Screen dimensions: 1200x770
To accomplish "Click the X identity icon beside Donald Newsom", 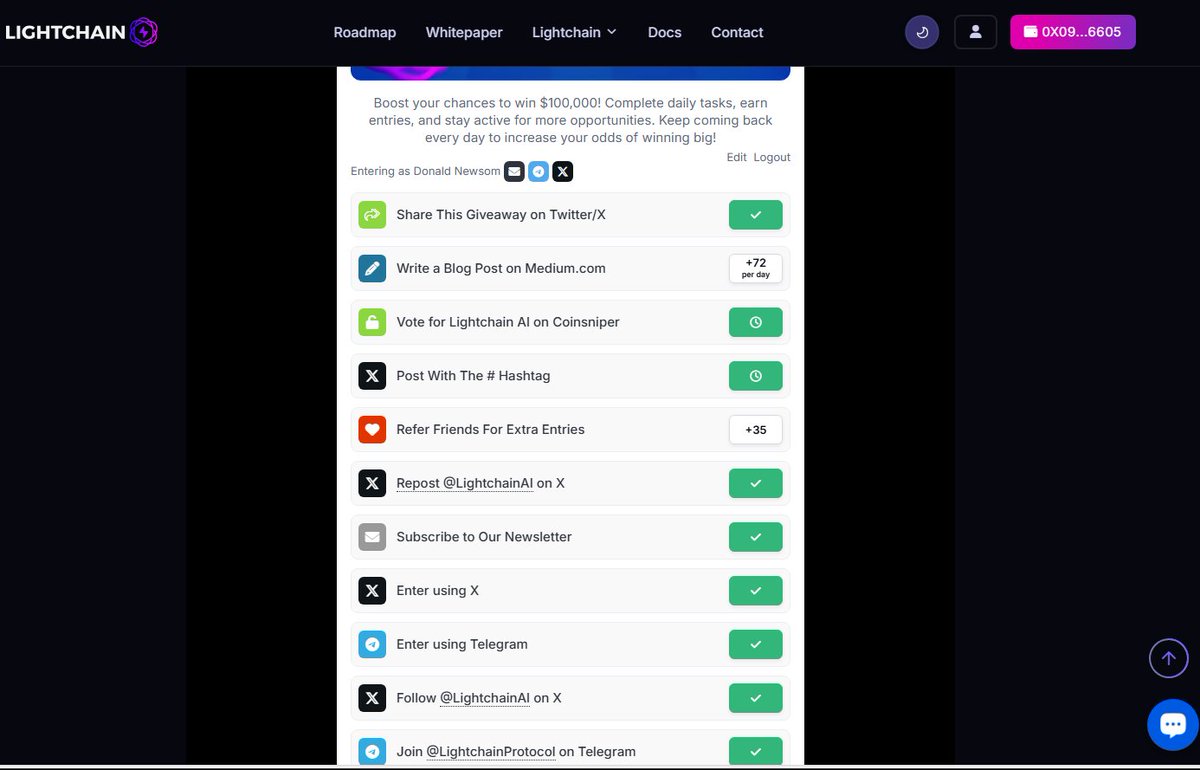I will [563, 172].
